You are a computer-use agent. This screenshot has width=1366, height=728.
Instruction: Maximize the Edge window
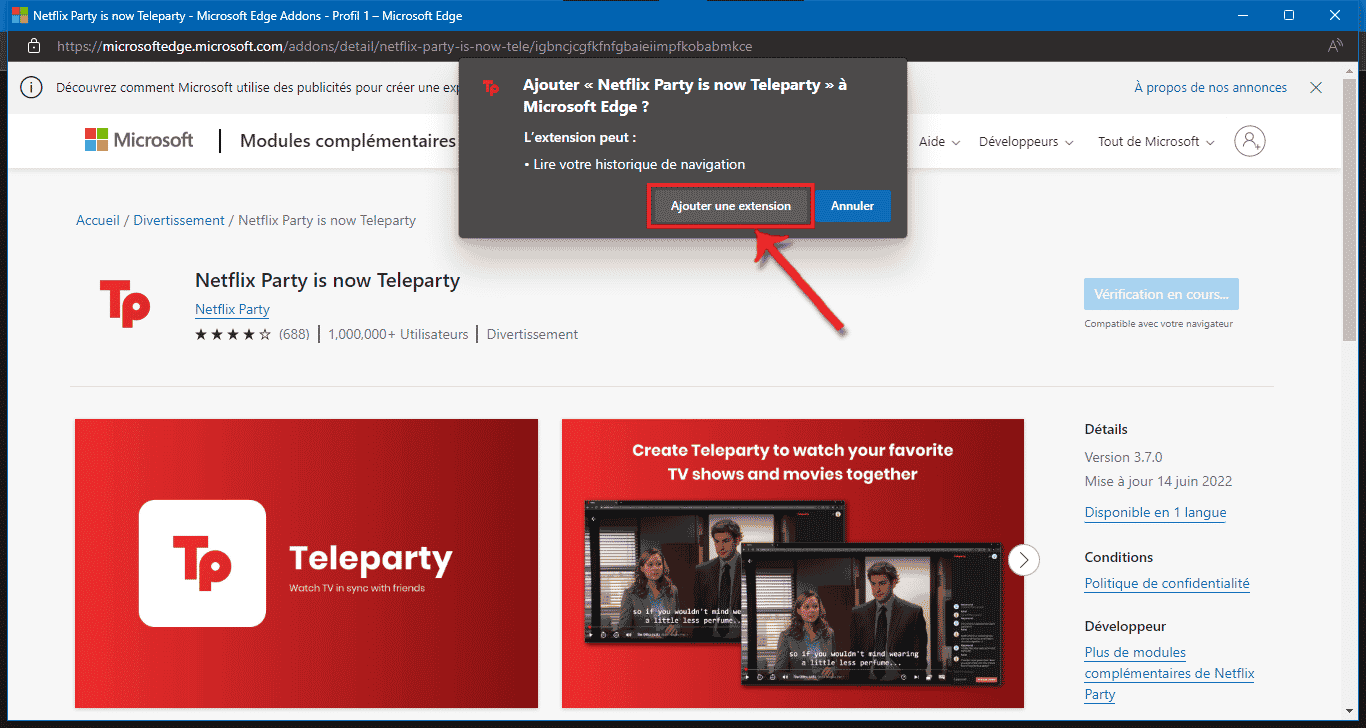[1289, 15]
